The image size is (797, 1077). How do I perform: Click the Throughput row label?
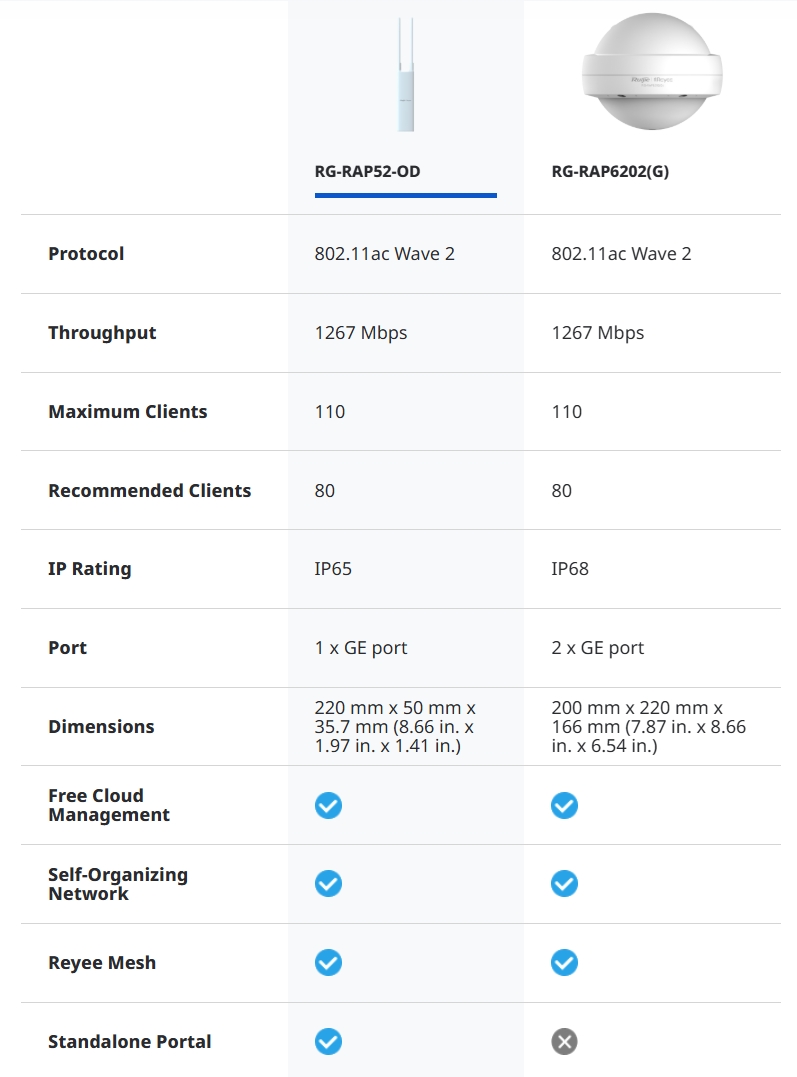click(x=102, y=333)
